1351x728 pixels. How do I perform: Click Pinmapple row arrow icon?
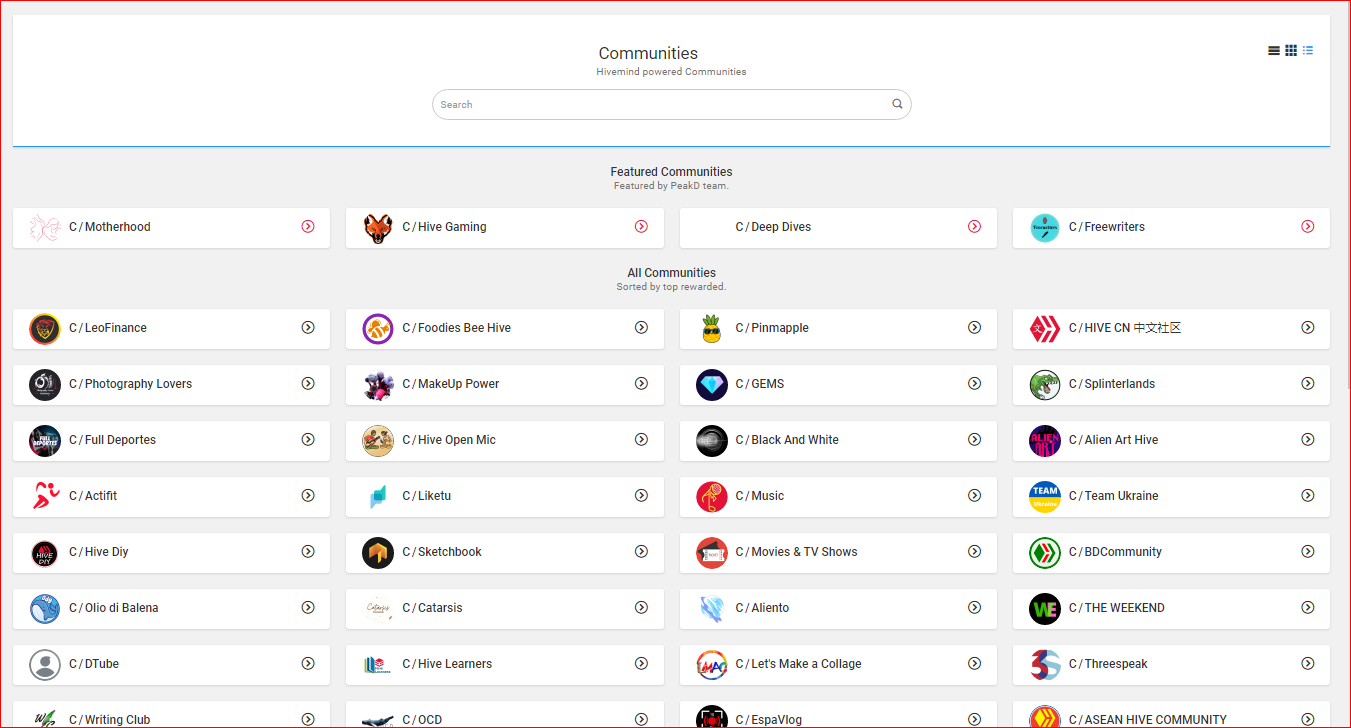(974, 328)
